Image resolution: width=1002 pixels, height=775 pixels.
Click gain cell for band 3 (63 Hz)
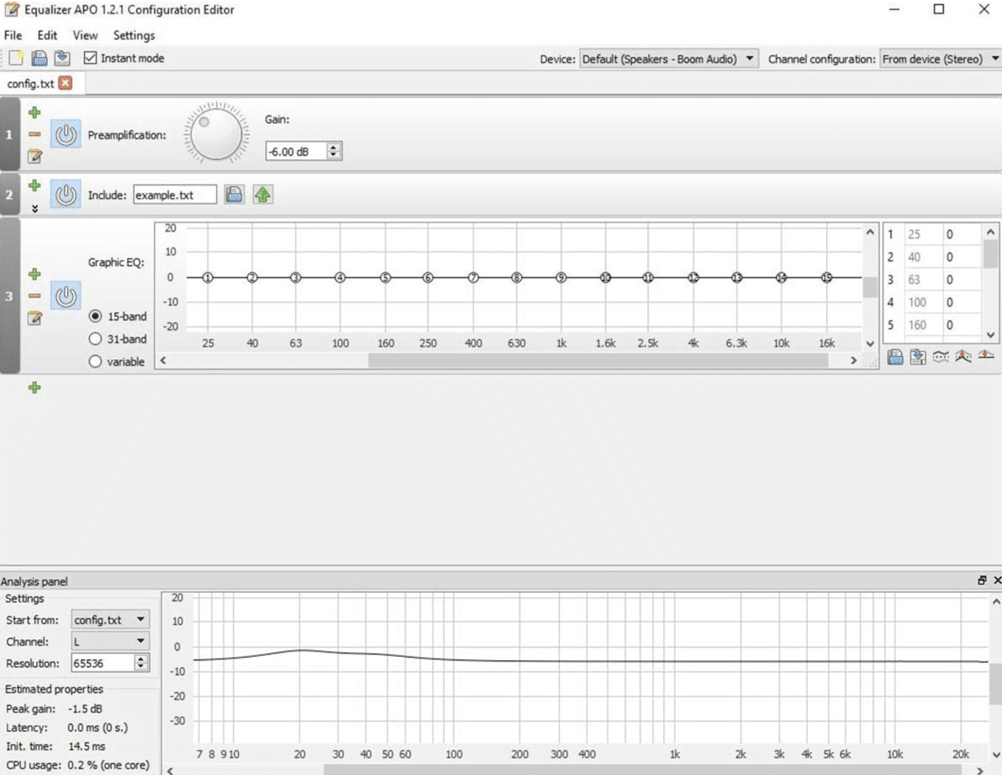[x=962, y=280]
